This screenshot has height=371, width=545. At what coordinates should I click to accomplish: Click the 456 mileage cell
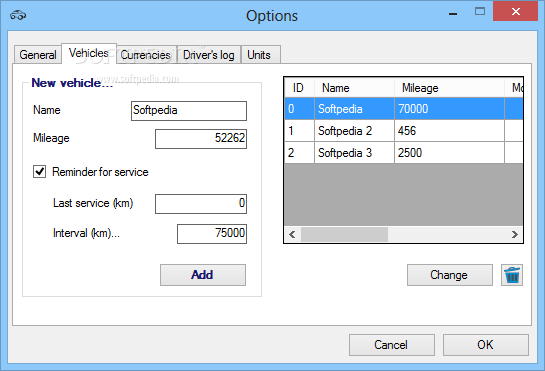click(x=449, y=131)
